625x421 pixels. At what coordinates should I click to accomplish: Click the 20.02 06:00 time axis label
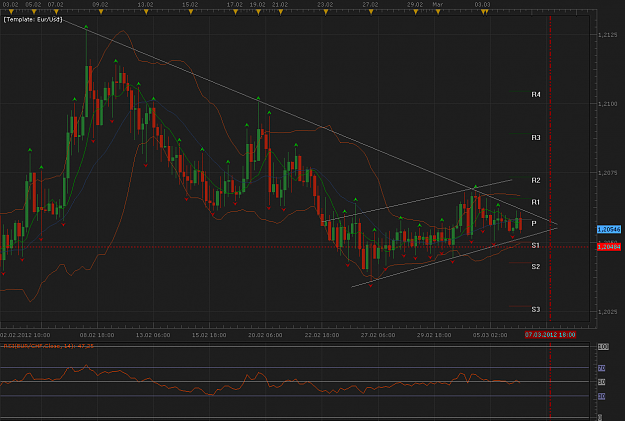[x=265, y=335]
